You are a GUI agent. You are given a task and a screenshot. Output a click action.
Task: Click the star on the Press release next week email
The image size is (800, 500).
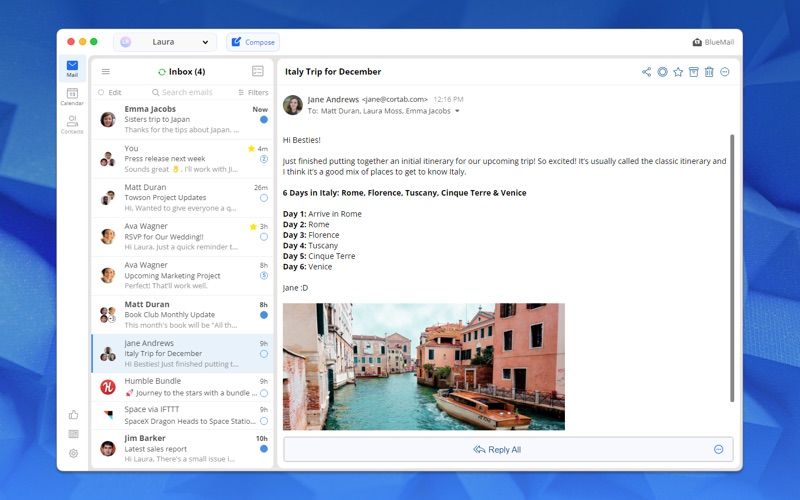pyautogui.click(x=251, y=148)
